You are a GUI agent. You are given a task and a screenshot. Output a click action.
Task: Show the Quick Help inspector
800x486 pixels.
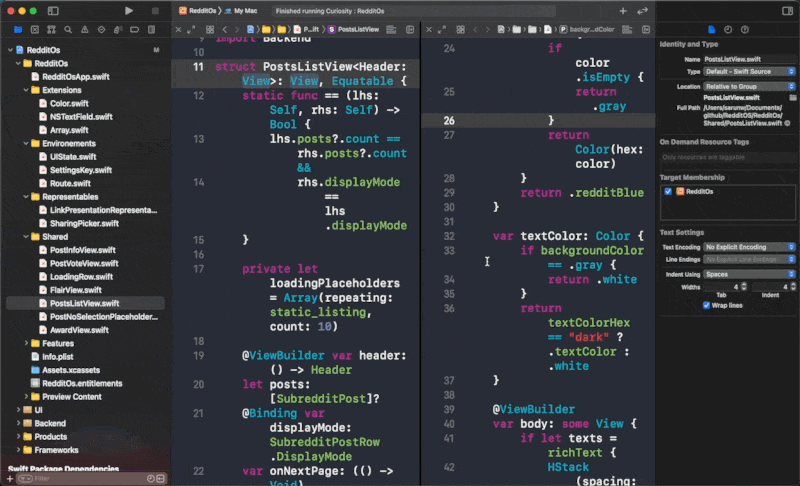pos(745,30)
